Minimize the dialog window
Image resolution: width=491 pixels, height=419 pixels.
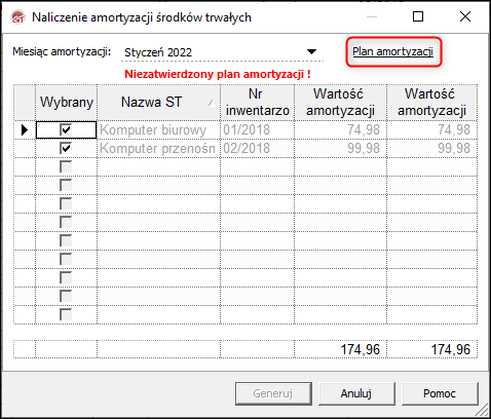pyautogui.click(x=372, y=16)
